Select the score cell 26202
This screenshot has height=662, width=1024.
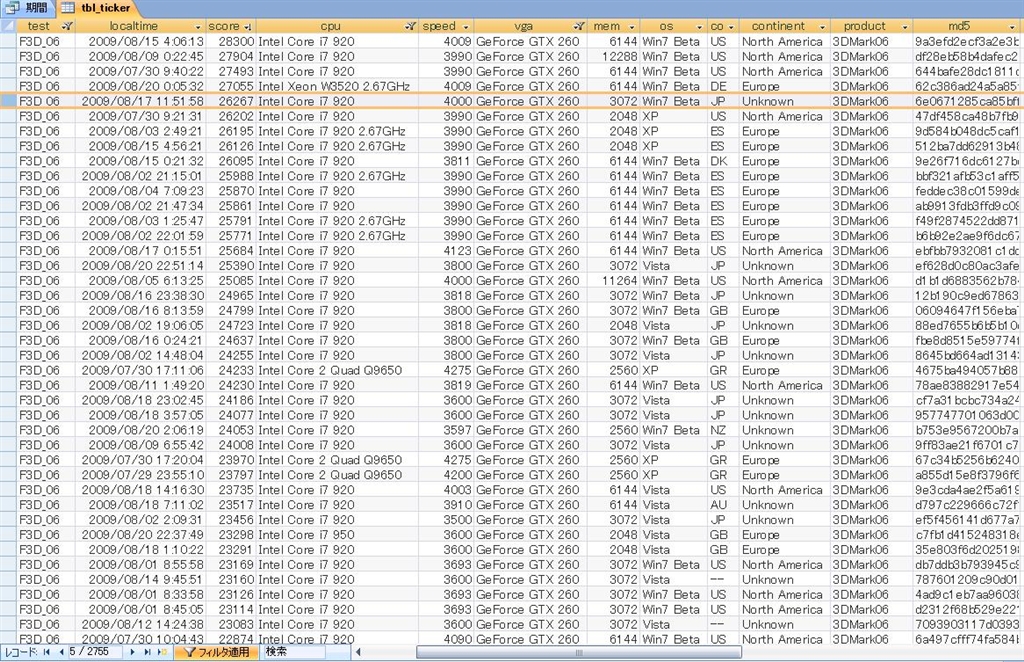(231, 116)
